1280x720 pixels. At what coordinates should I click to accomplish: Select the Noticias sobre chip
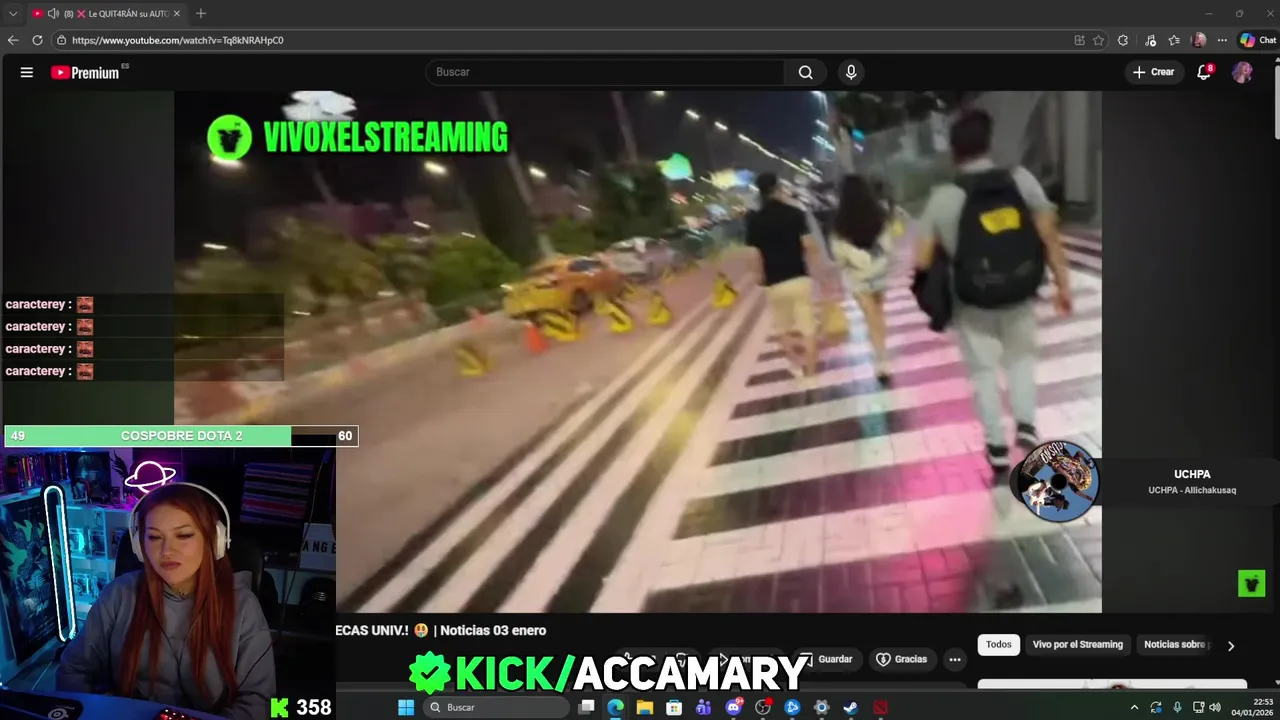pyautogui.click(x=1174, y=645)
